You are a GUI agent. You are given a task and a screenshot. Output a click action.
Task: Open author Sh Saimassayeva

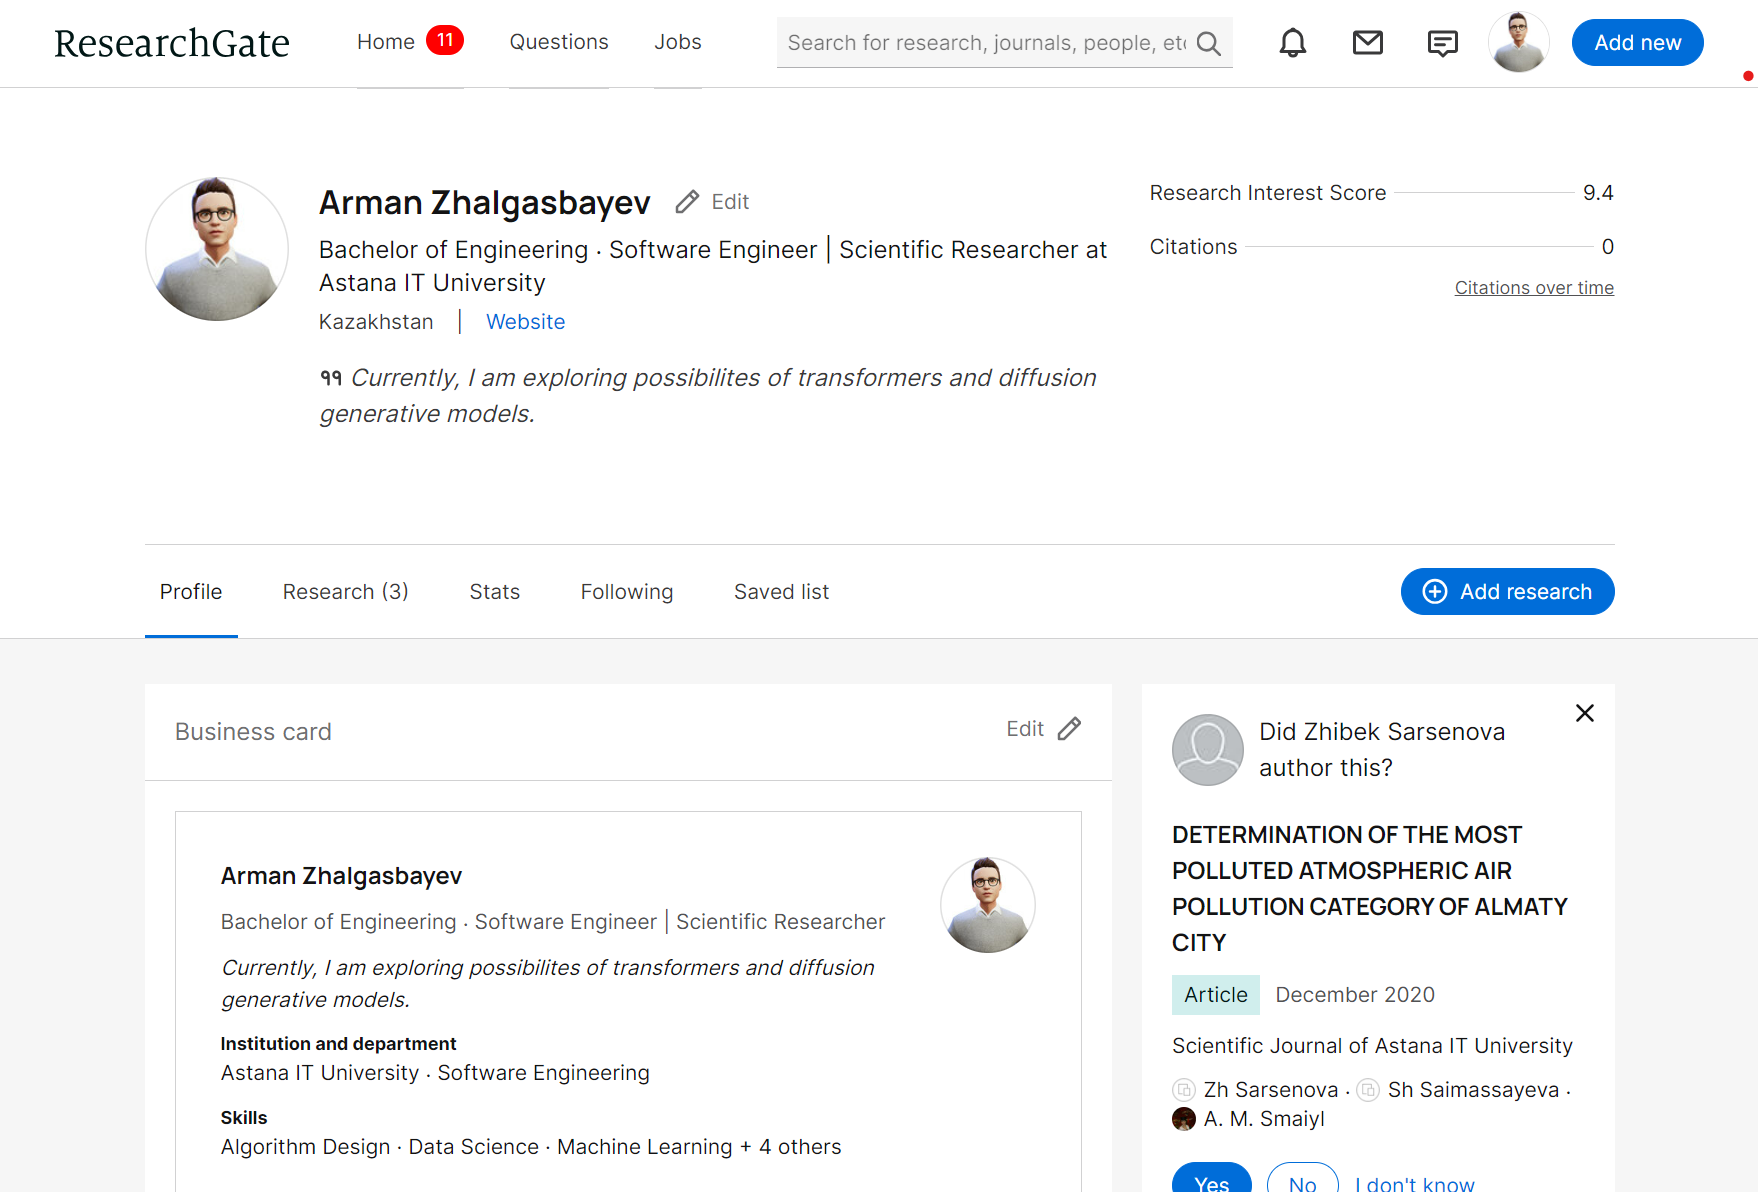(x=1473, y=1090)
